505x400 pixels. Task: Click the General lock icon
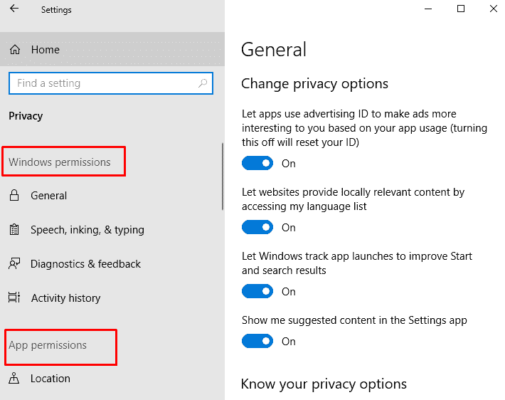click(14, 195)
